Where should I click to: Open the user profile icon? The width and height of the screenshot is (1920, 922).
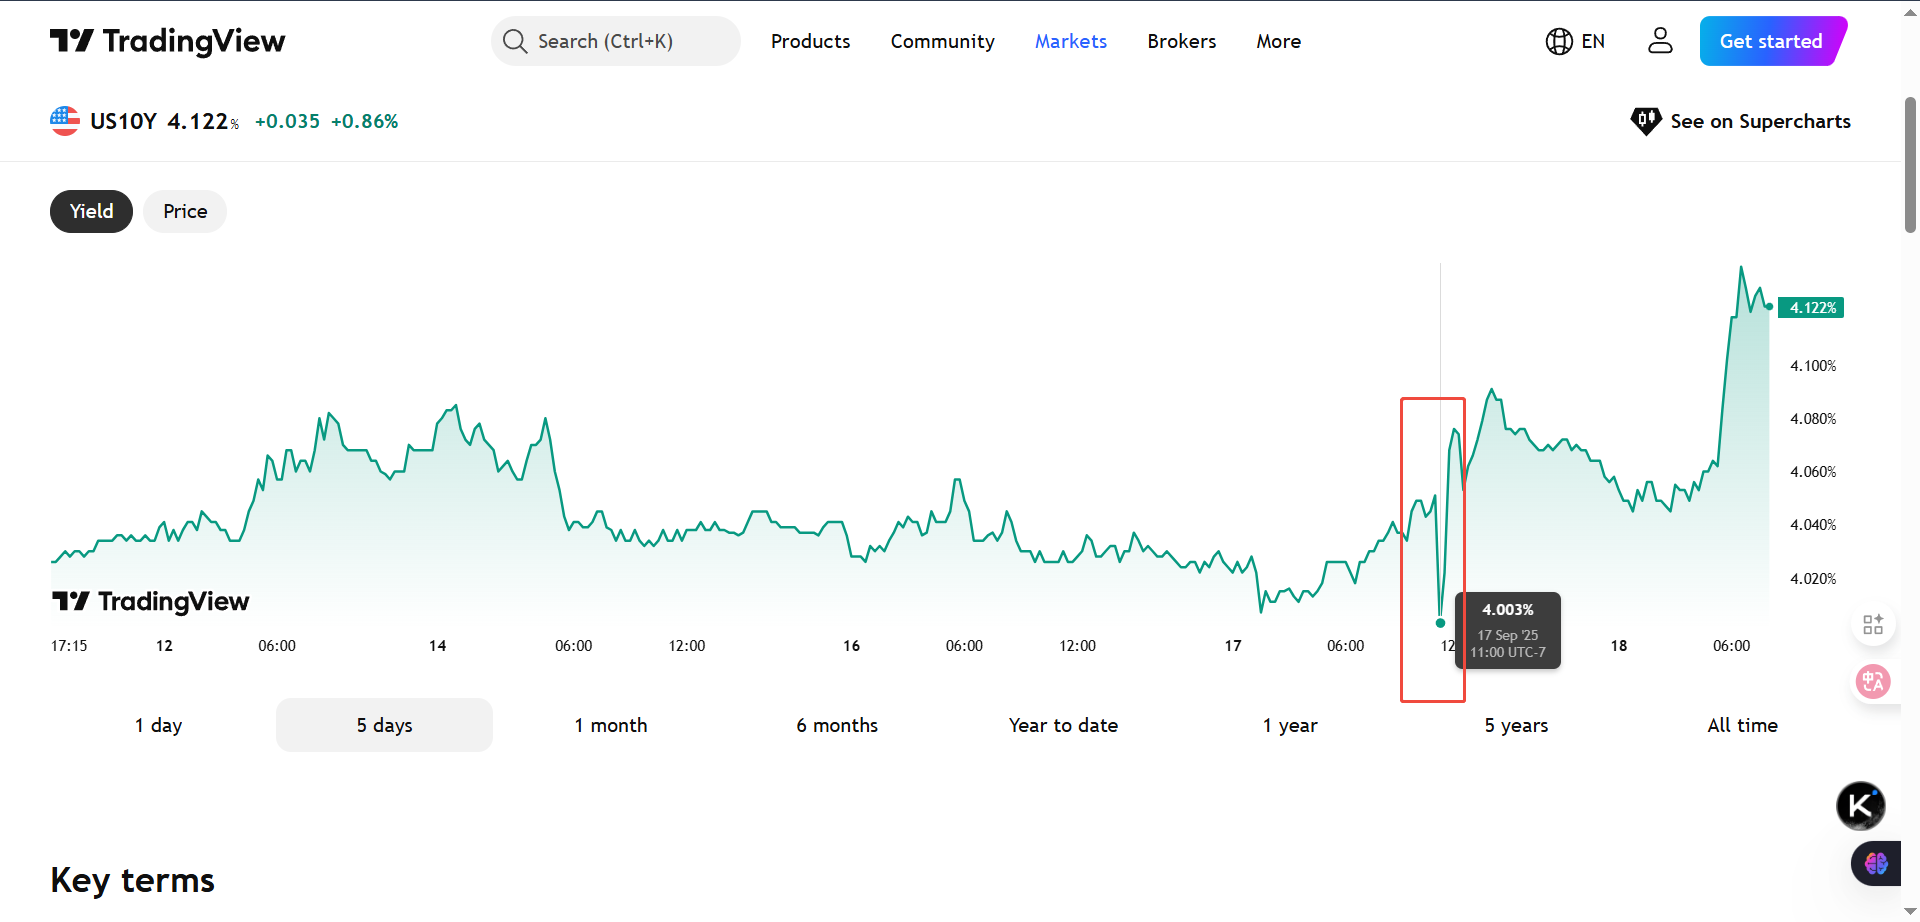pos(1660,41)
